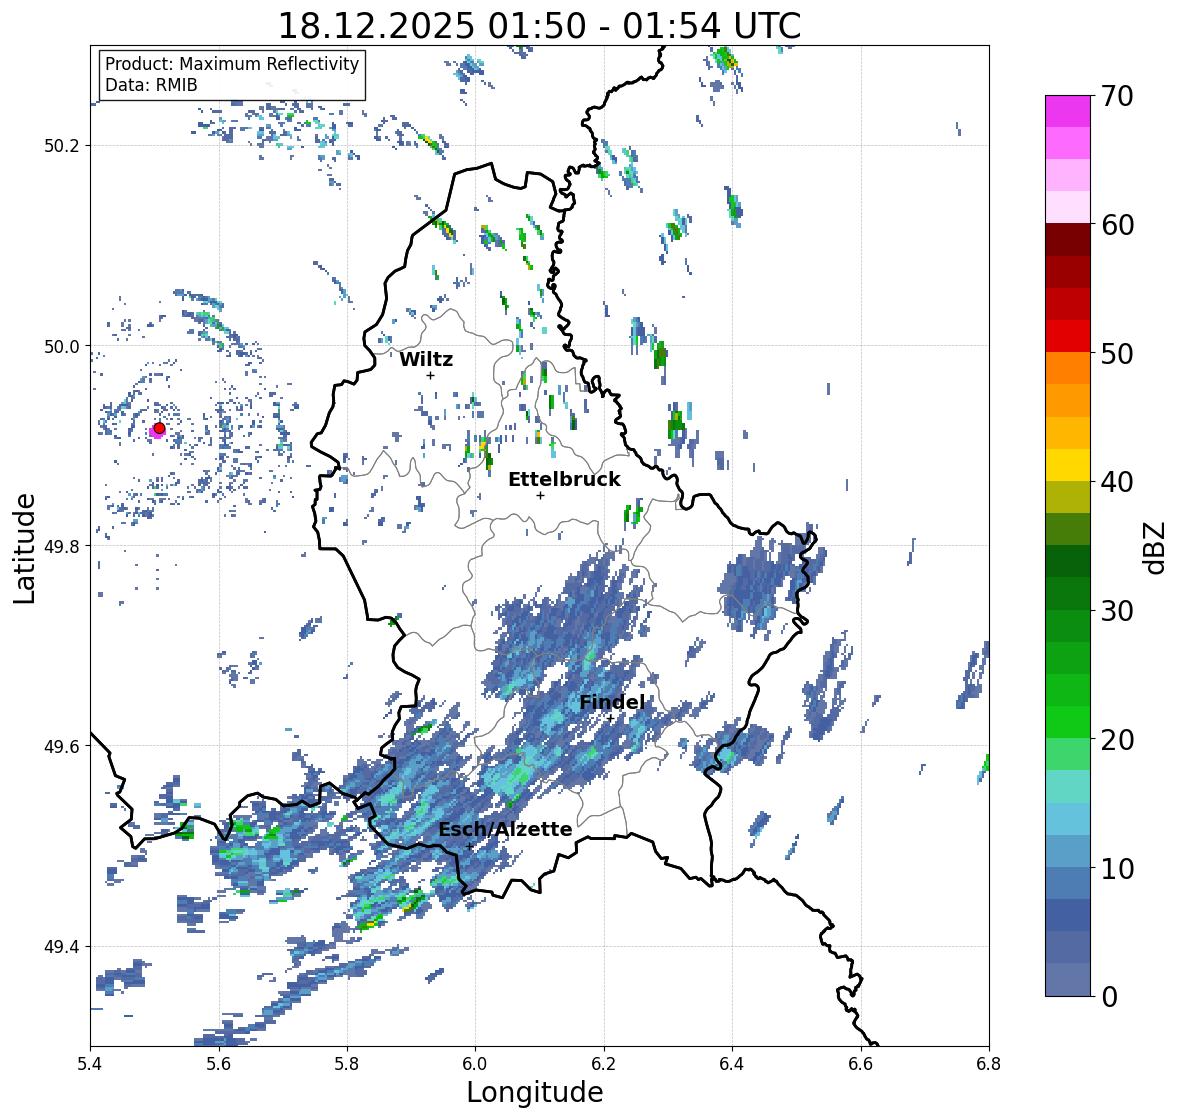This screenshot has height=1117, width=1179.
Task: Click the 0 tick on the colorbar
Action: (x=1109, y=997)
